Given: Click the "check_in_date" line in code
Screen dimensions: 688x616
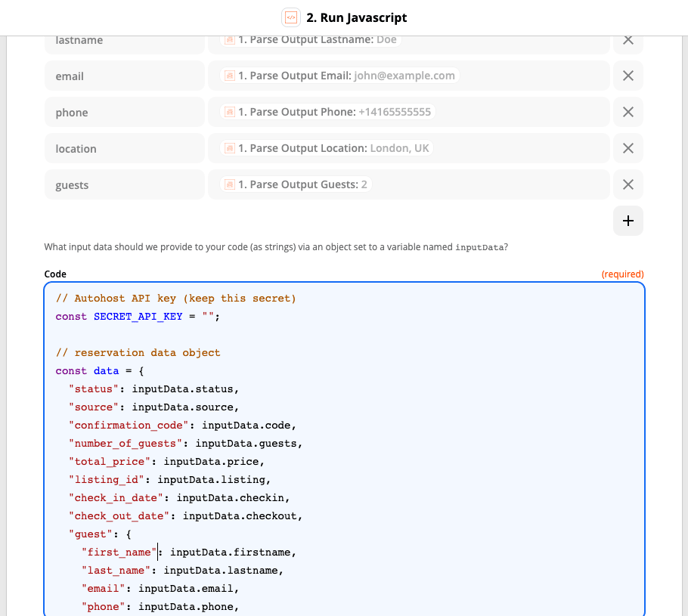Looking at the screenshot, I should point(179,498).
